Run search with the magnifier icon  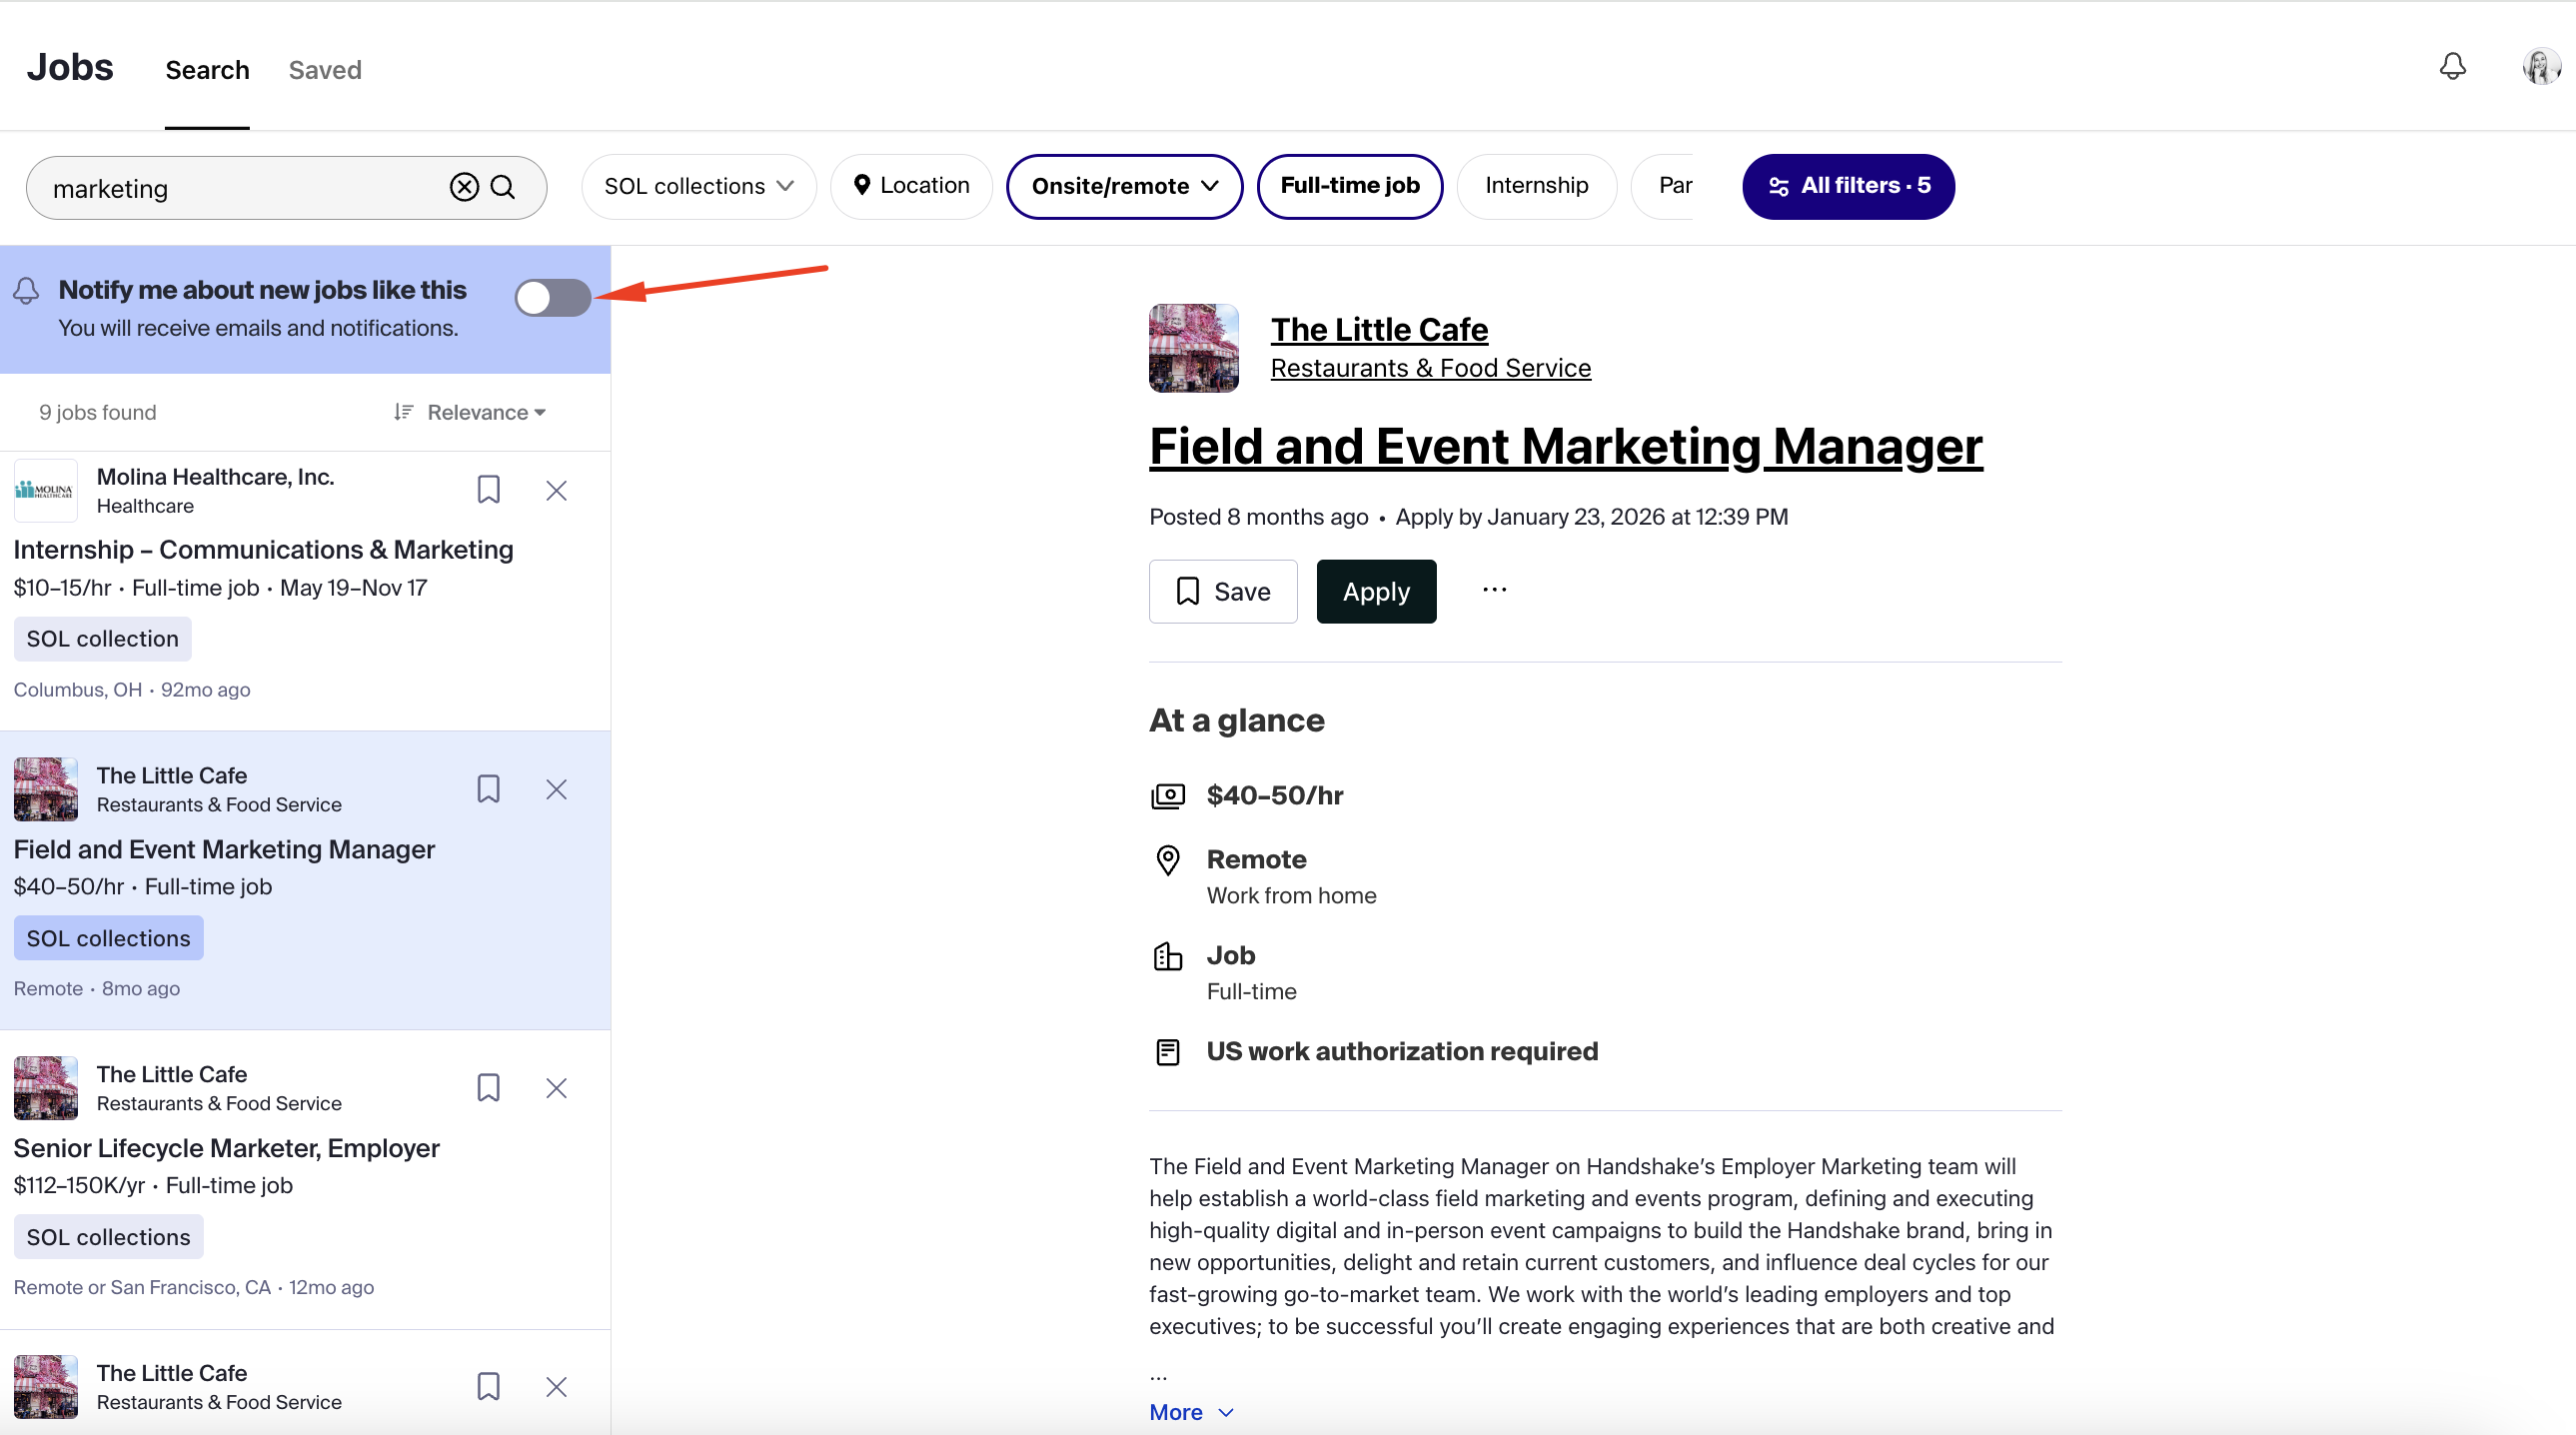click(503, 187)
